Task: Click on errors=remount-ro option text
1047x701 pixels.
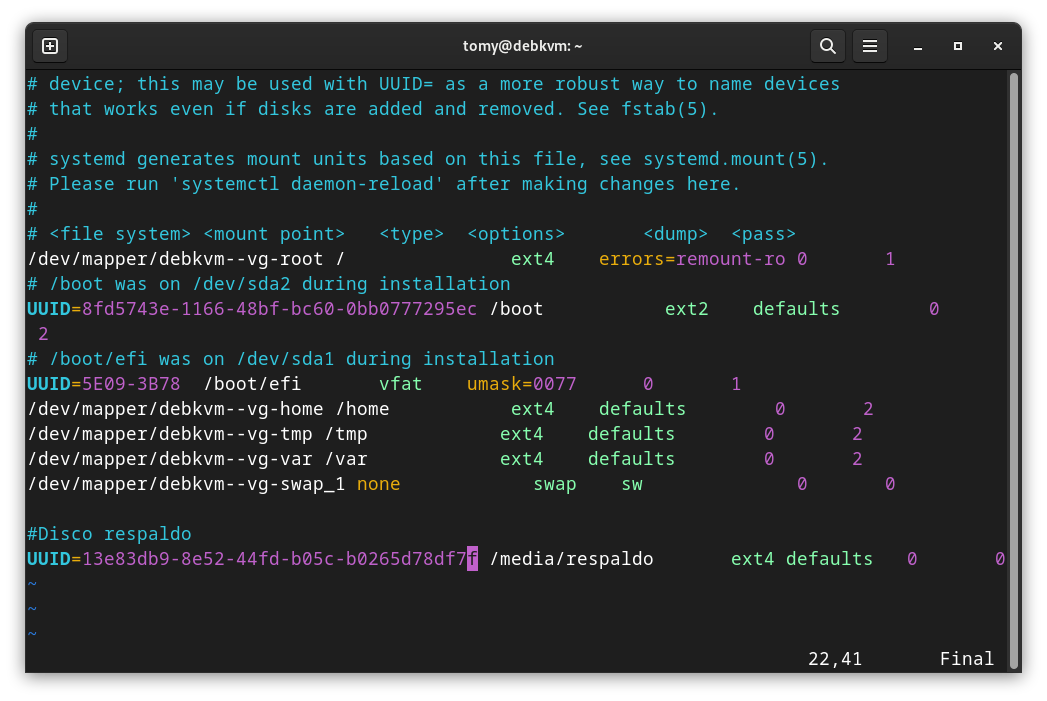Action: (691, 259)
